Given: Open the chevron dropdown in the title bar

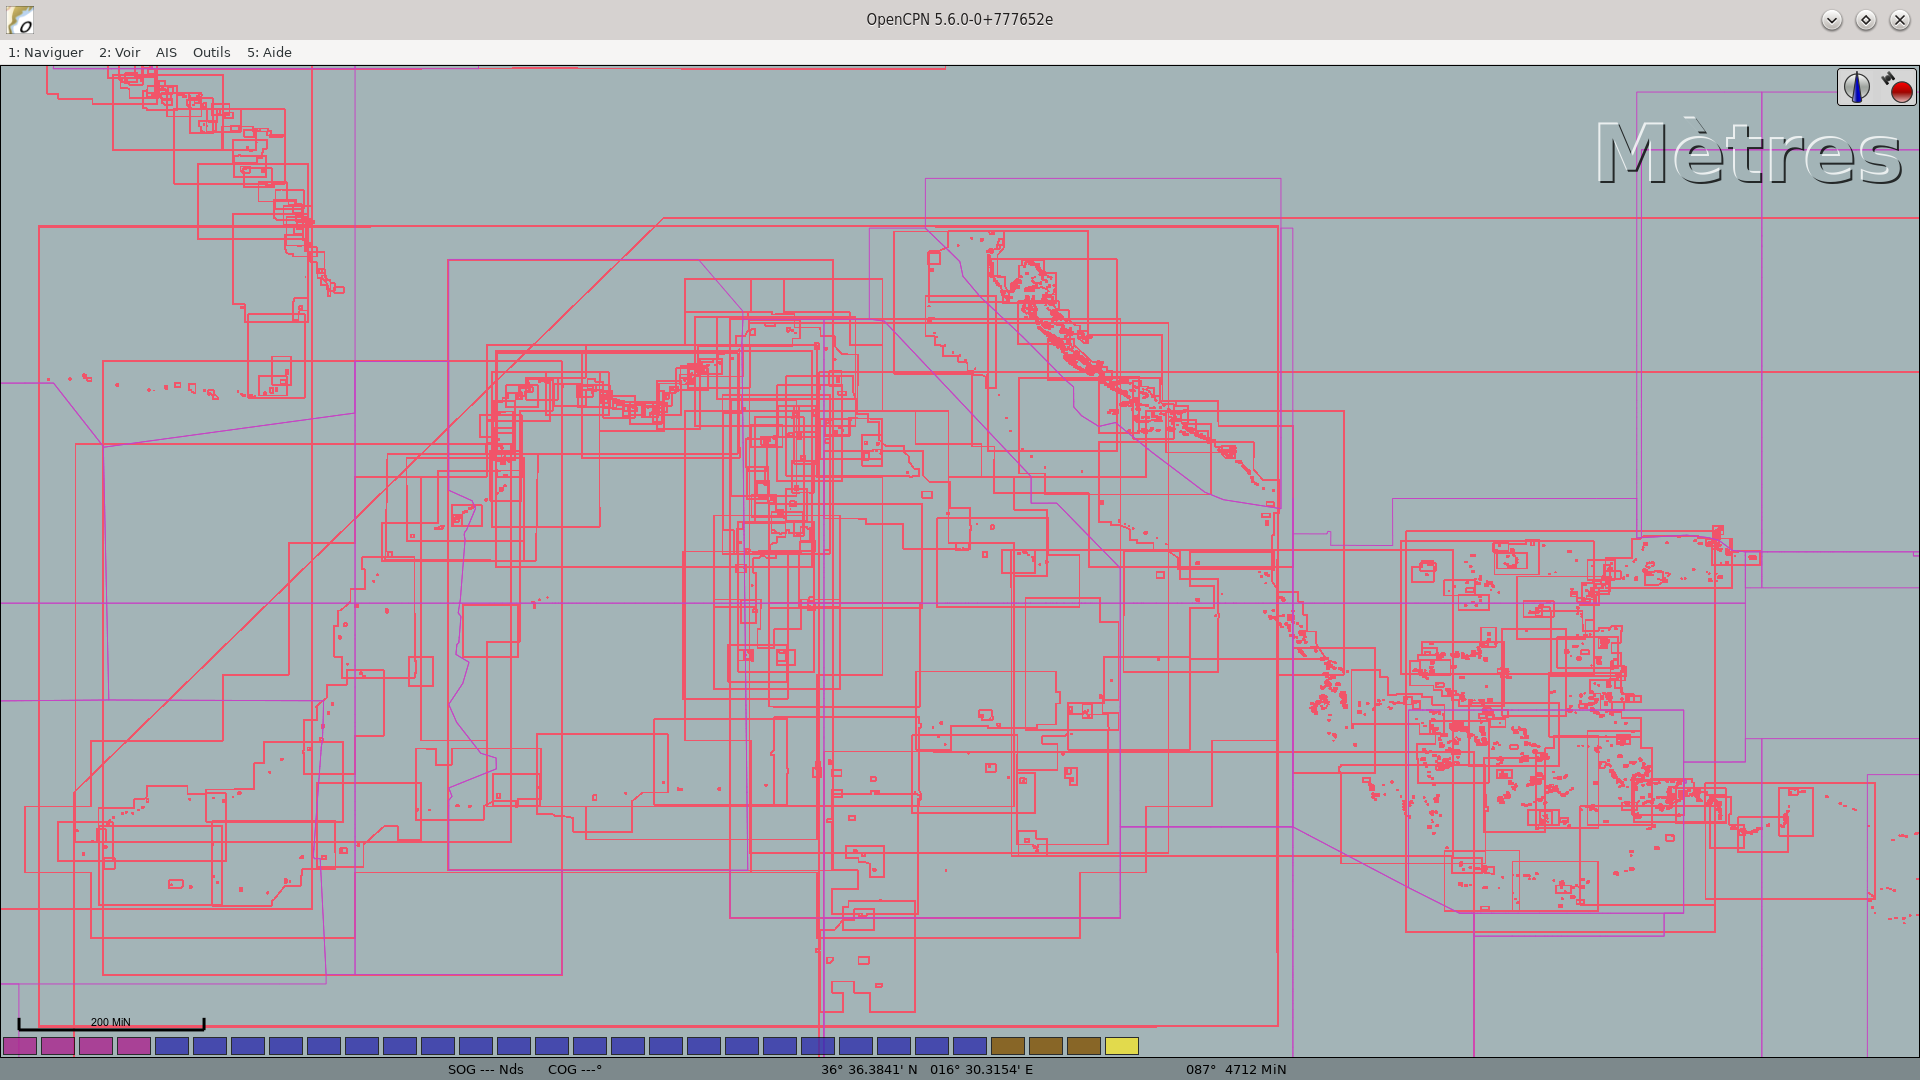Looking at the screenshot, I should coord(1832,19).
